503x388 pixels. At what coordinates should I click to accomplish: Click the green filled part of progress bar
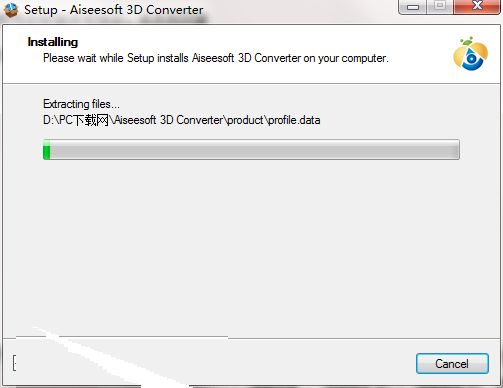47,150
